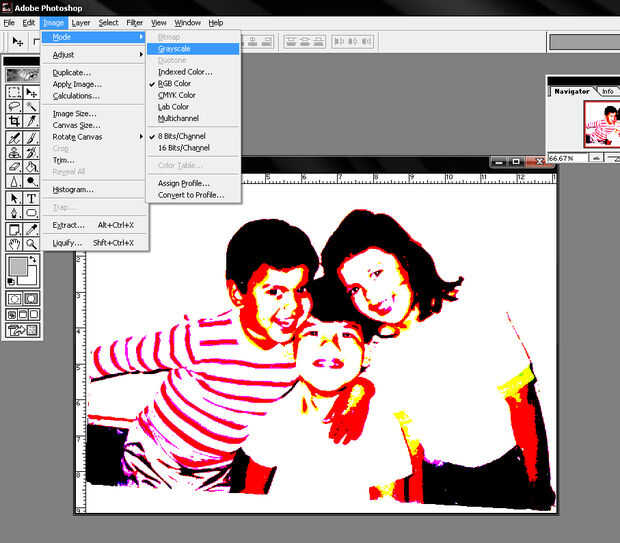The width and height of the screenshot is (620, 543).
Task: Select the Lasso tool
Action: [14, 107]
